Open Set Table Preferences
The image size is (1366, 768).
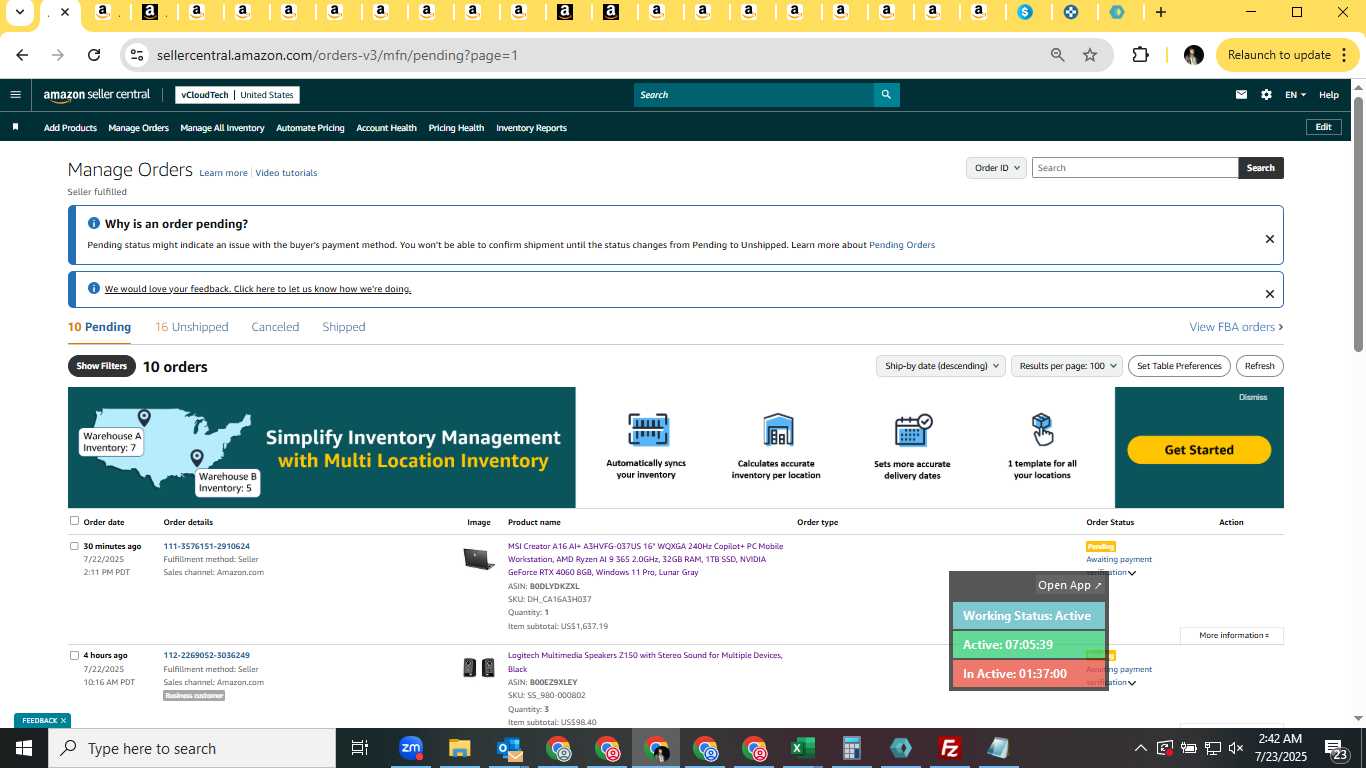(1179, 366)
